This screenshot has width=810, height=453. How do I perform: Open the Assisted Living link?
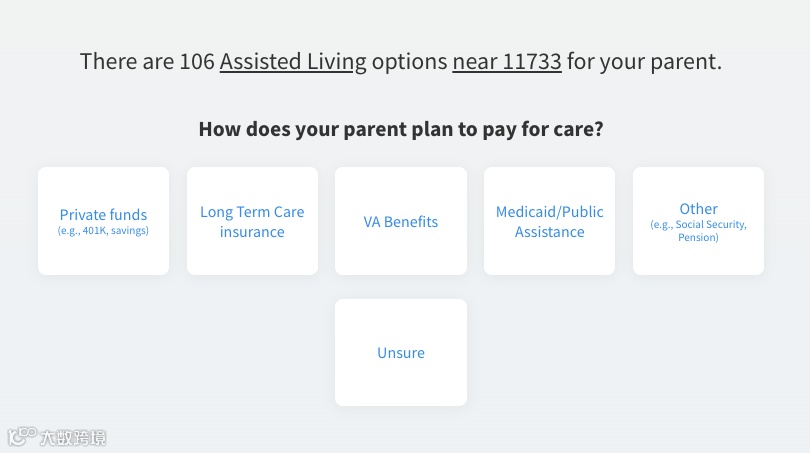click(x=293, y=61)
